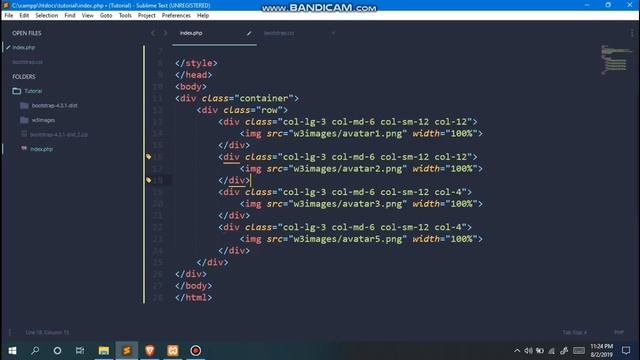Click the closing html tag line
The image size is (640, 360).
point(193,298)
